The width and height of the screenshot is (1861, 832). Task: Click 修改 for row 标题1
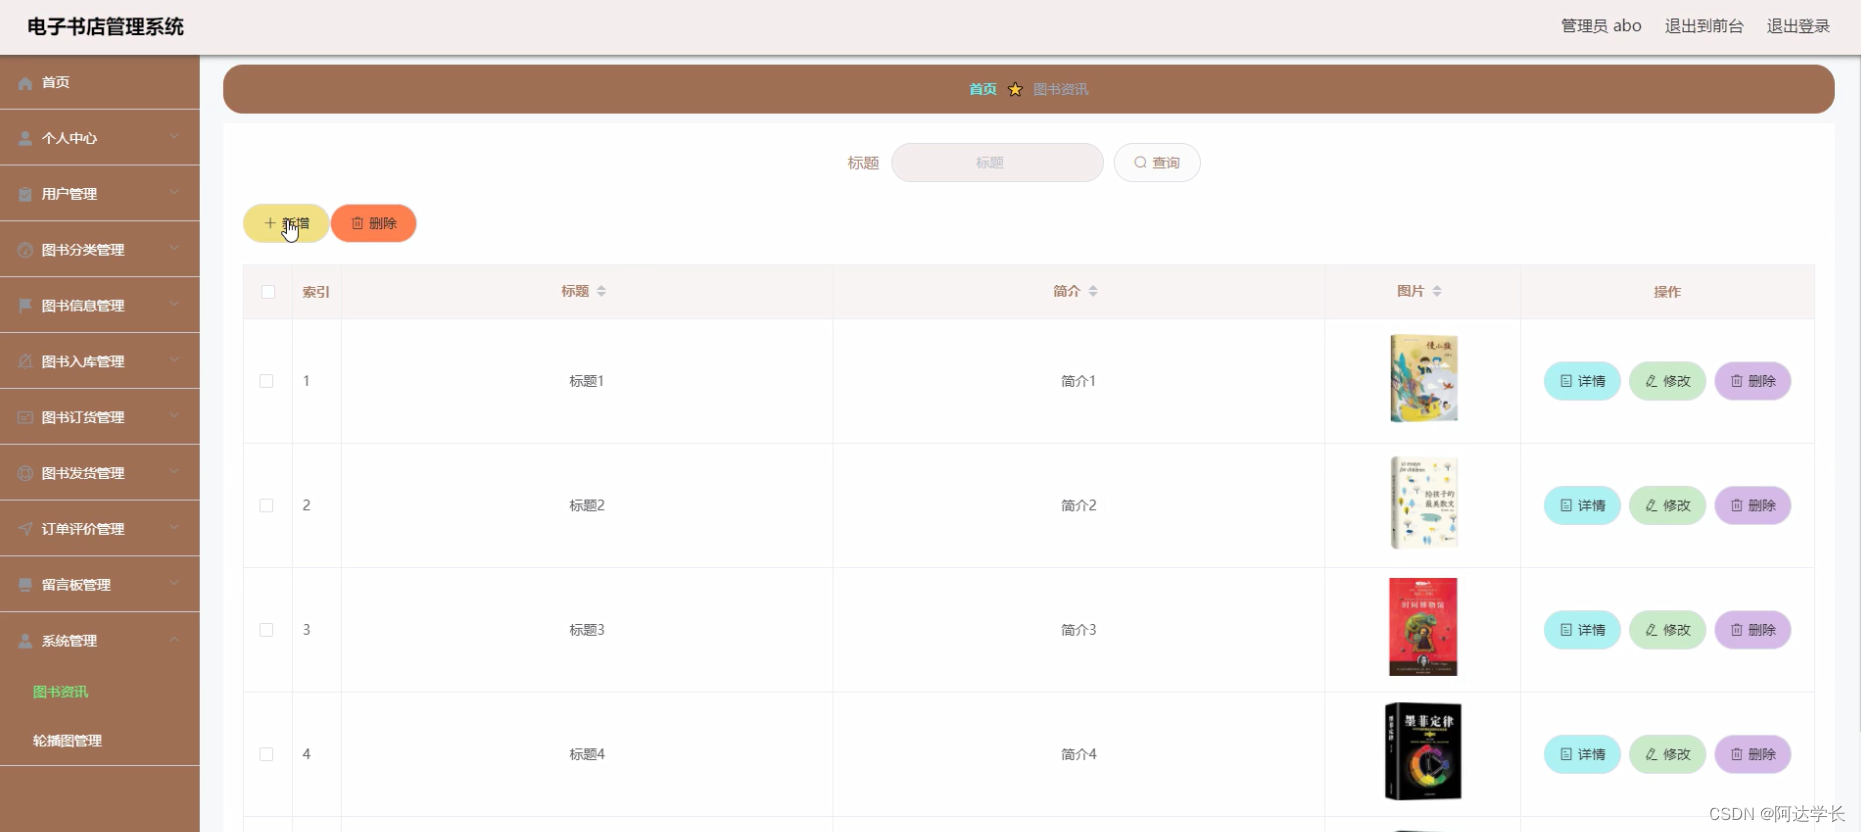click(1668, 381)
